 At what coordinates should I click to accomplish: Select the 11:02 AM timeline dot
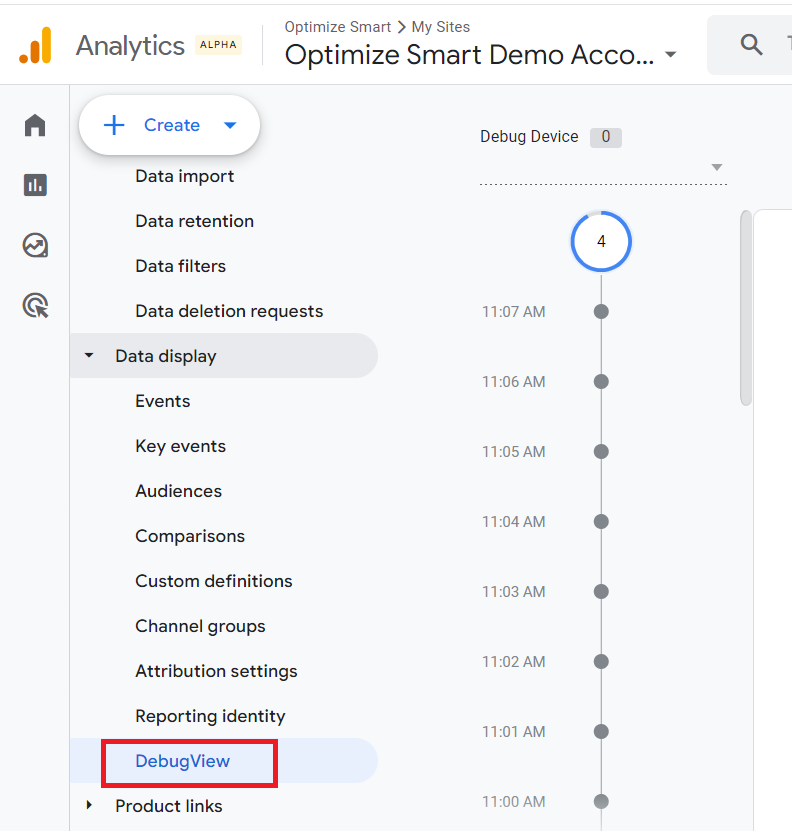click(x=601, y=661)
